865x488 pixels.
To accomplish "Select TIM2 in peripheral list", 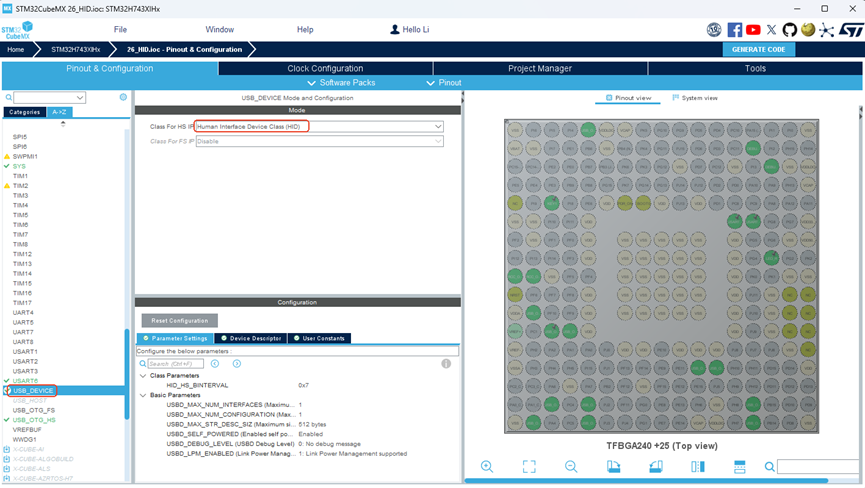I will [x=20, y=186].
